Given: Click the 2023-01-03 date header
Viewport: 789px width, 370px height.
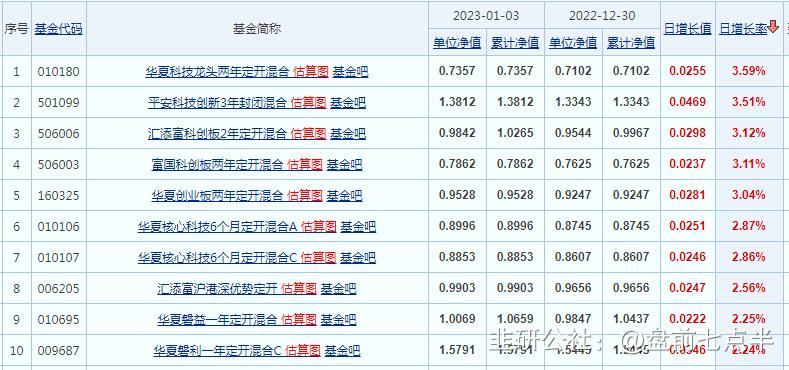Looking at the screenshot, I should pyautogui.click(x=486, y=16).
